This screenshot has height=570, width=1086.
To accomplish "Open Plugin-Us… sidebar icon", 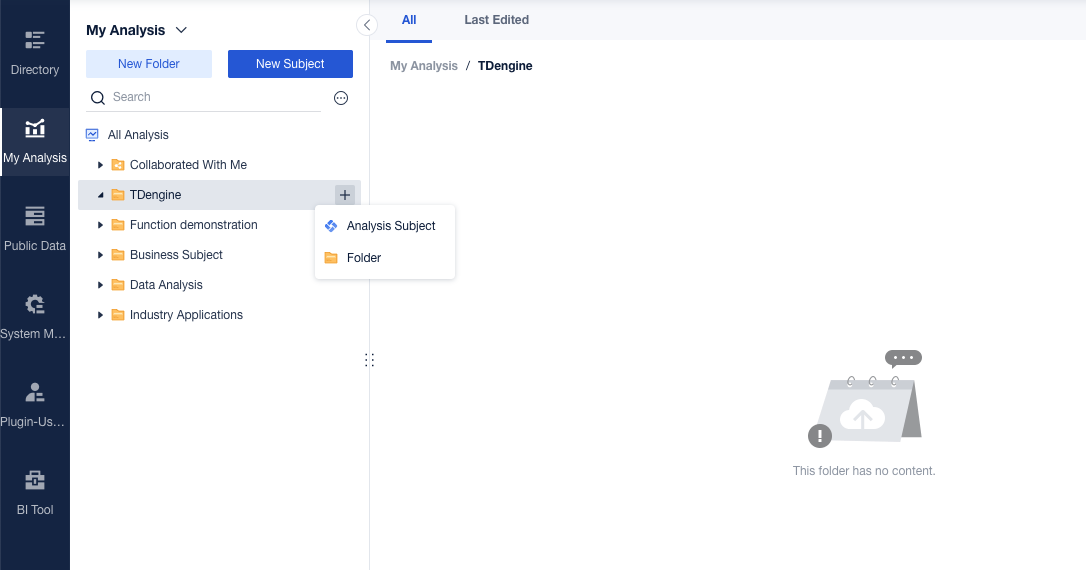I will click(x=35, y=392).
